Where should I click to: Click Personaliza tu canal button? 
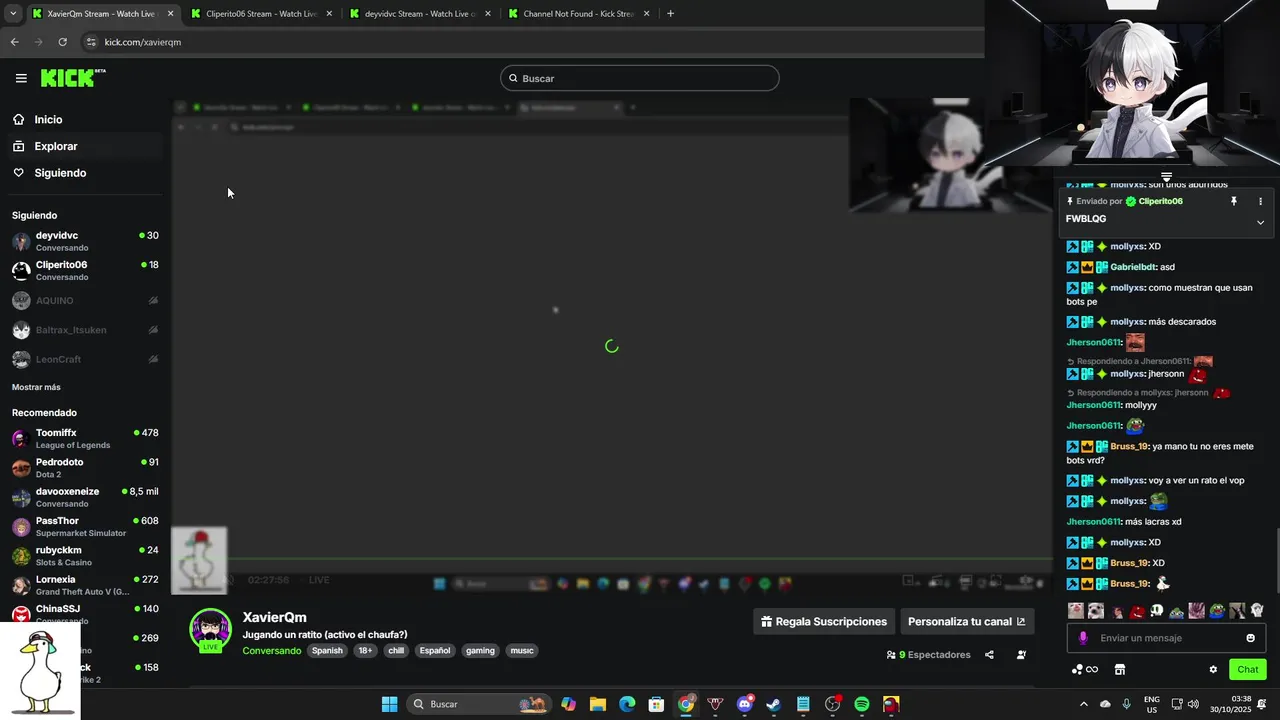966,621
